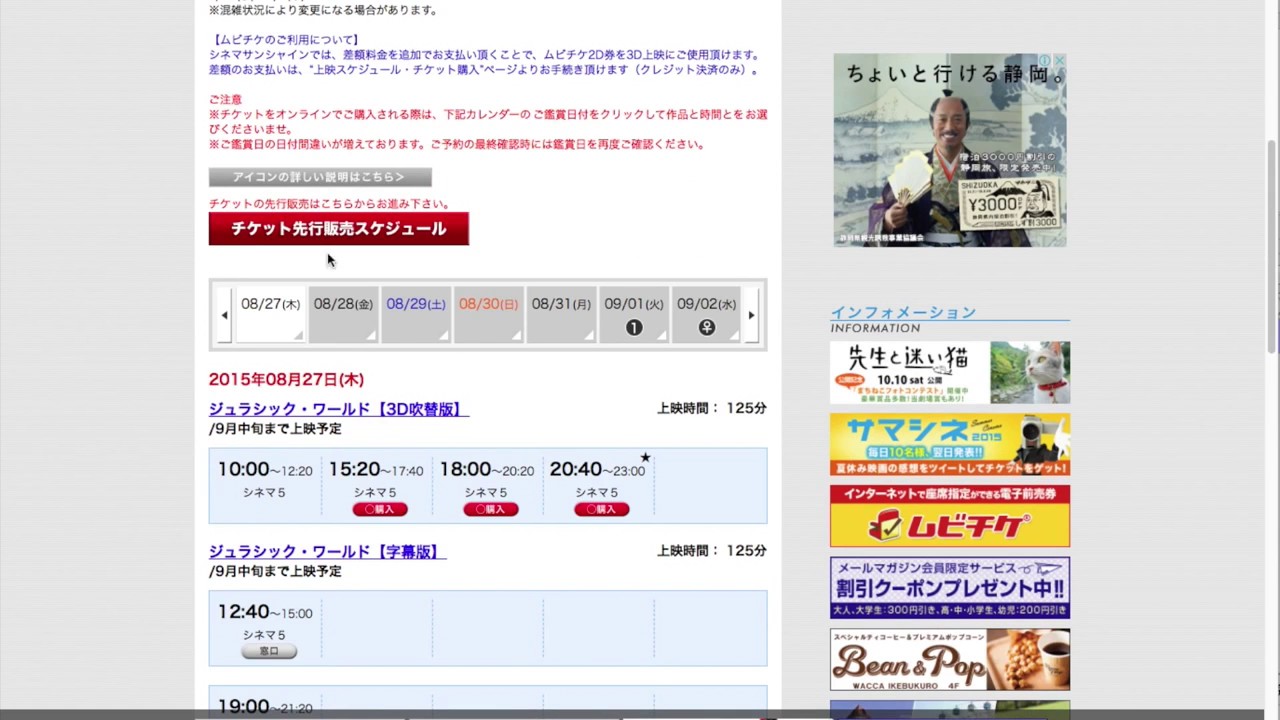Click the 19:00~21:20 showtime text
The height and width of the screenshot is (720, 1280).
coord(265,707)
